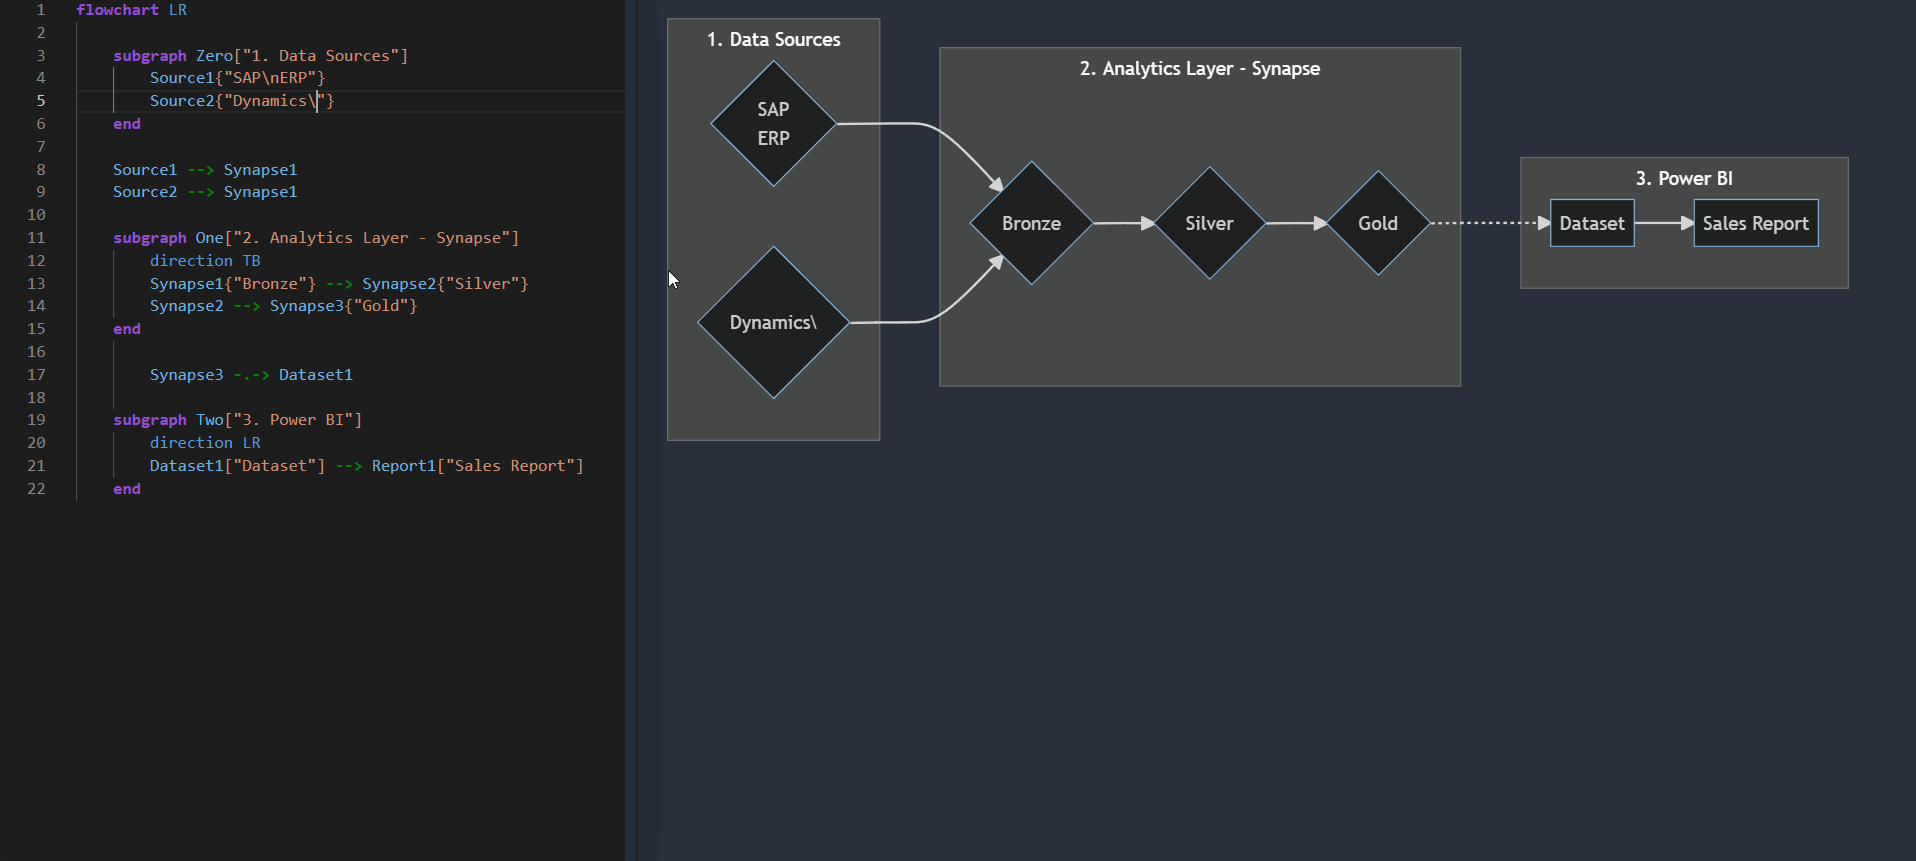Viewport: 1916px width, 861px height.
Task: Click 'end' keyword on line 15
Action: tap(127, 329)
